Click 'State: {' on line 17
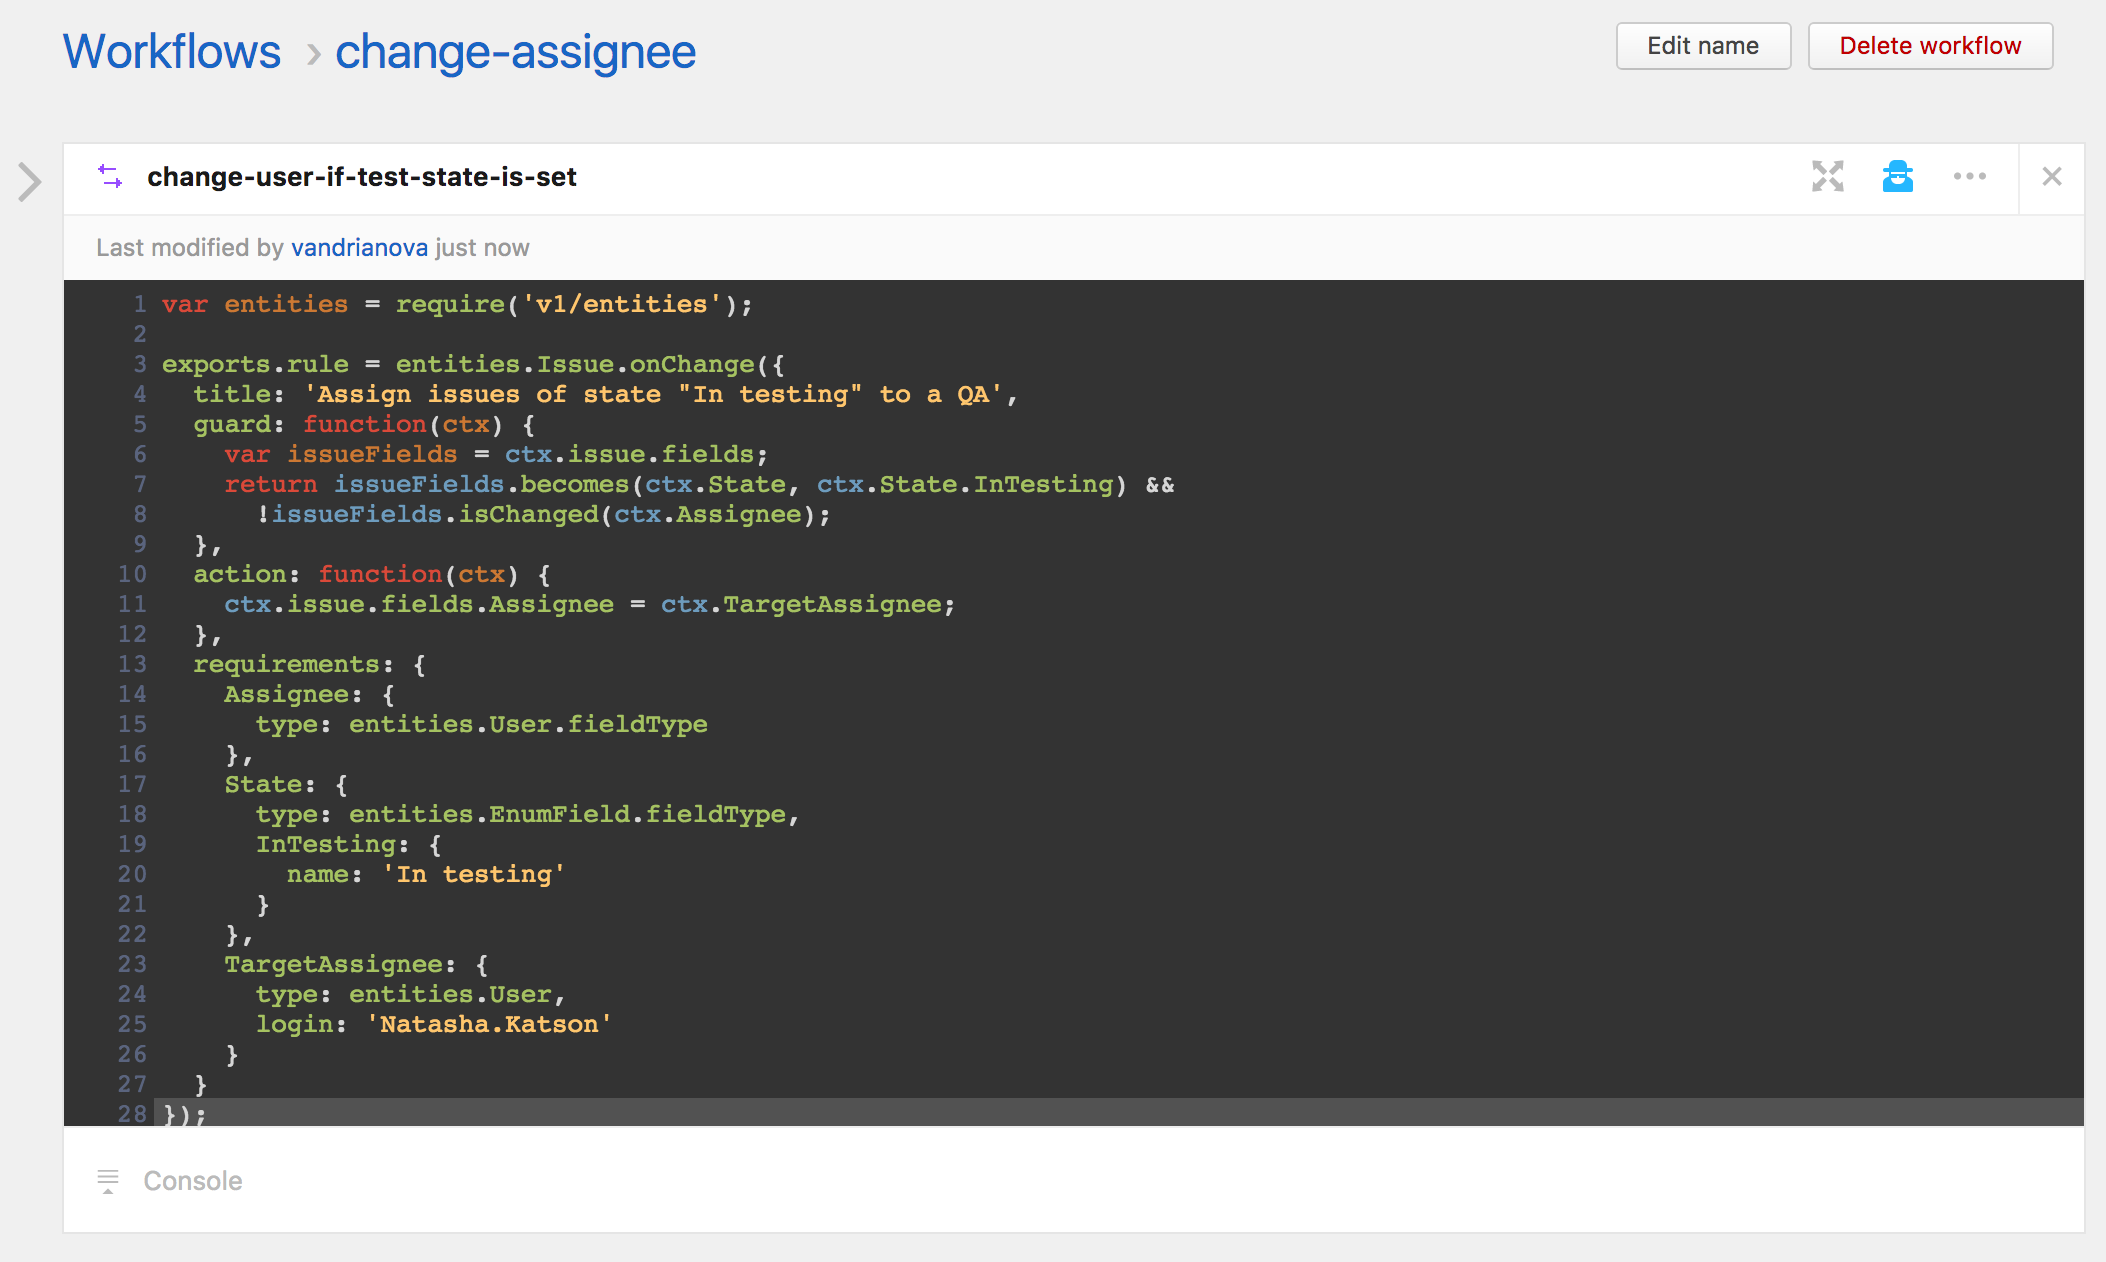The height and width of the screenshot is (1262, 2106). [x=286, y=784]
